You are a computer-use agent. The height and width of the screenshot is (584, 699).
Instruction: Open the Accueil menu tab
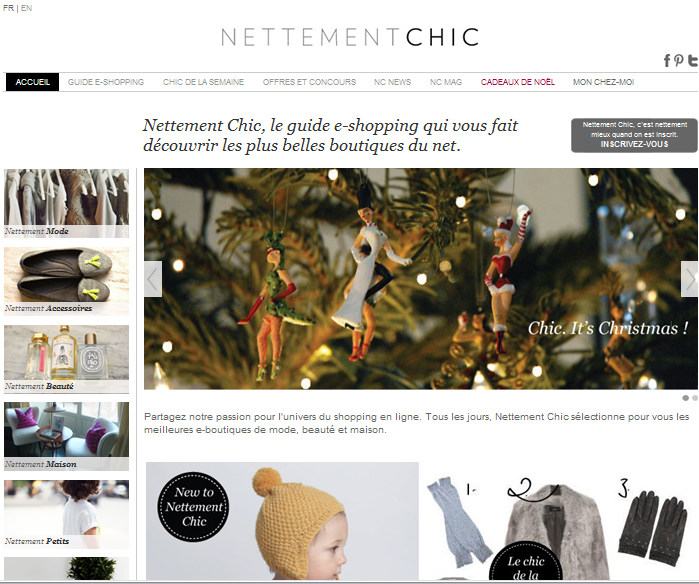coord(33,82)
